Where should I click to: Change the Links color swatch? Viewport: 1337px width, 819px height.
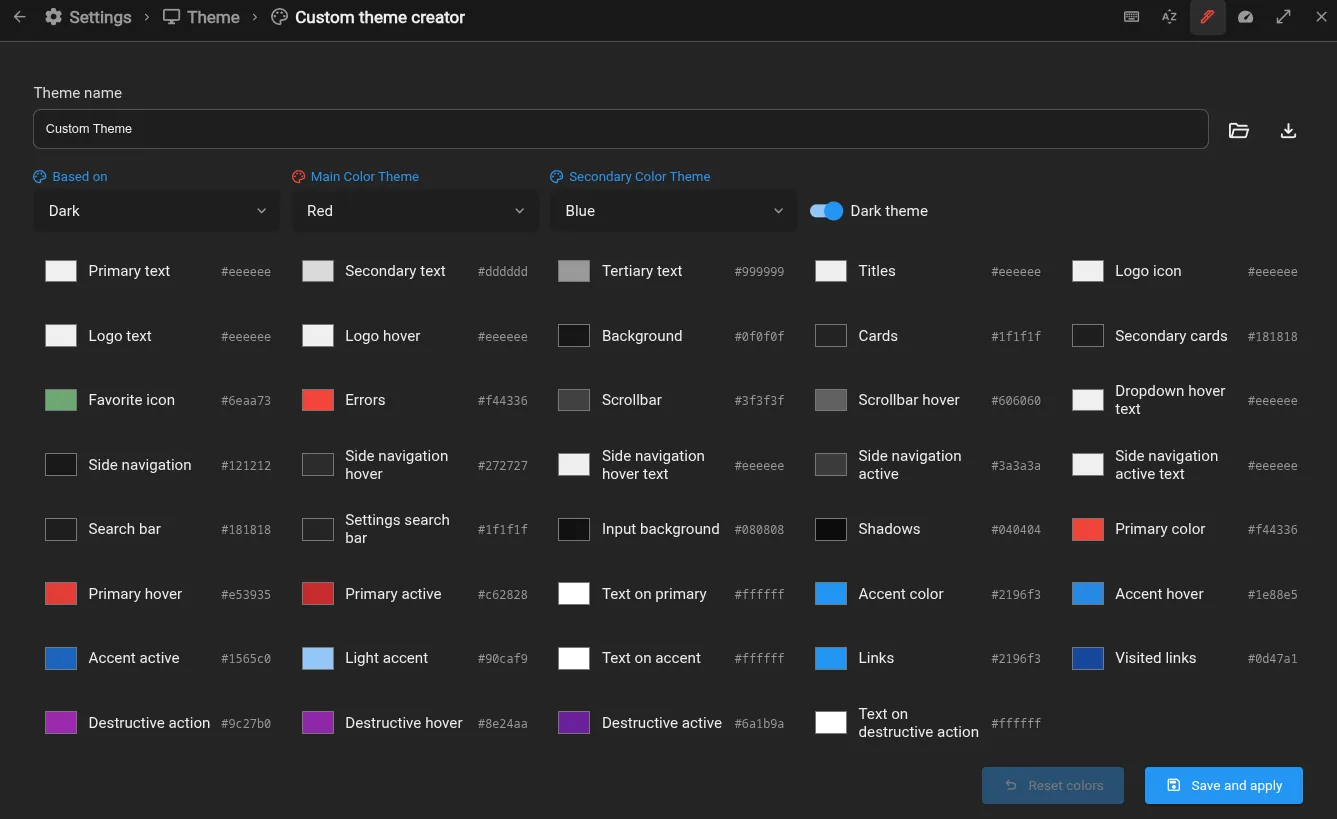coord(831,658)
